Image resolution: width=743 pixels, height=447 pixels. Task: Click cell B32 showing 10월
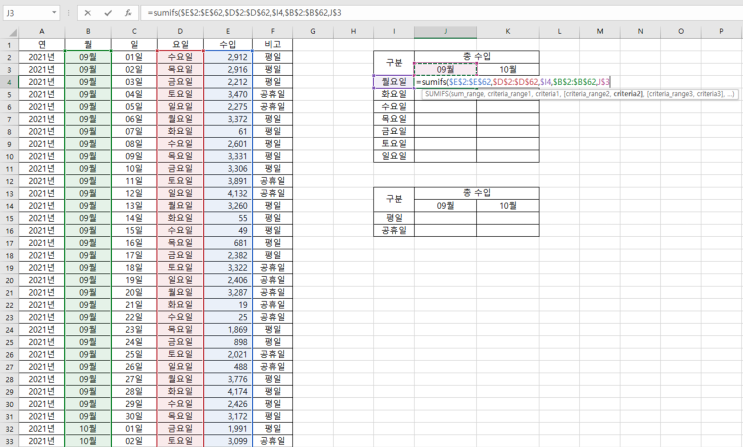pos(88,429)
